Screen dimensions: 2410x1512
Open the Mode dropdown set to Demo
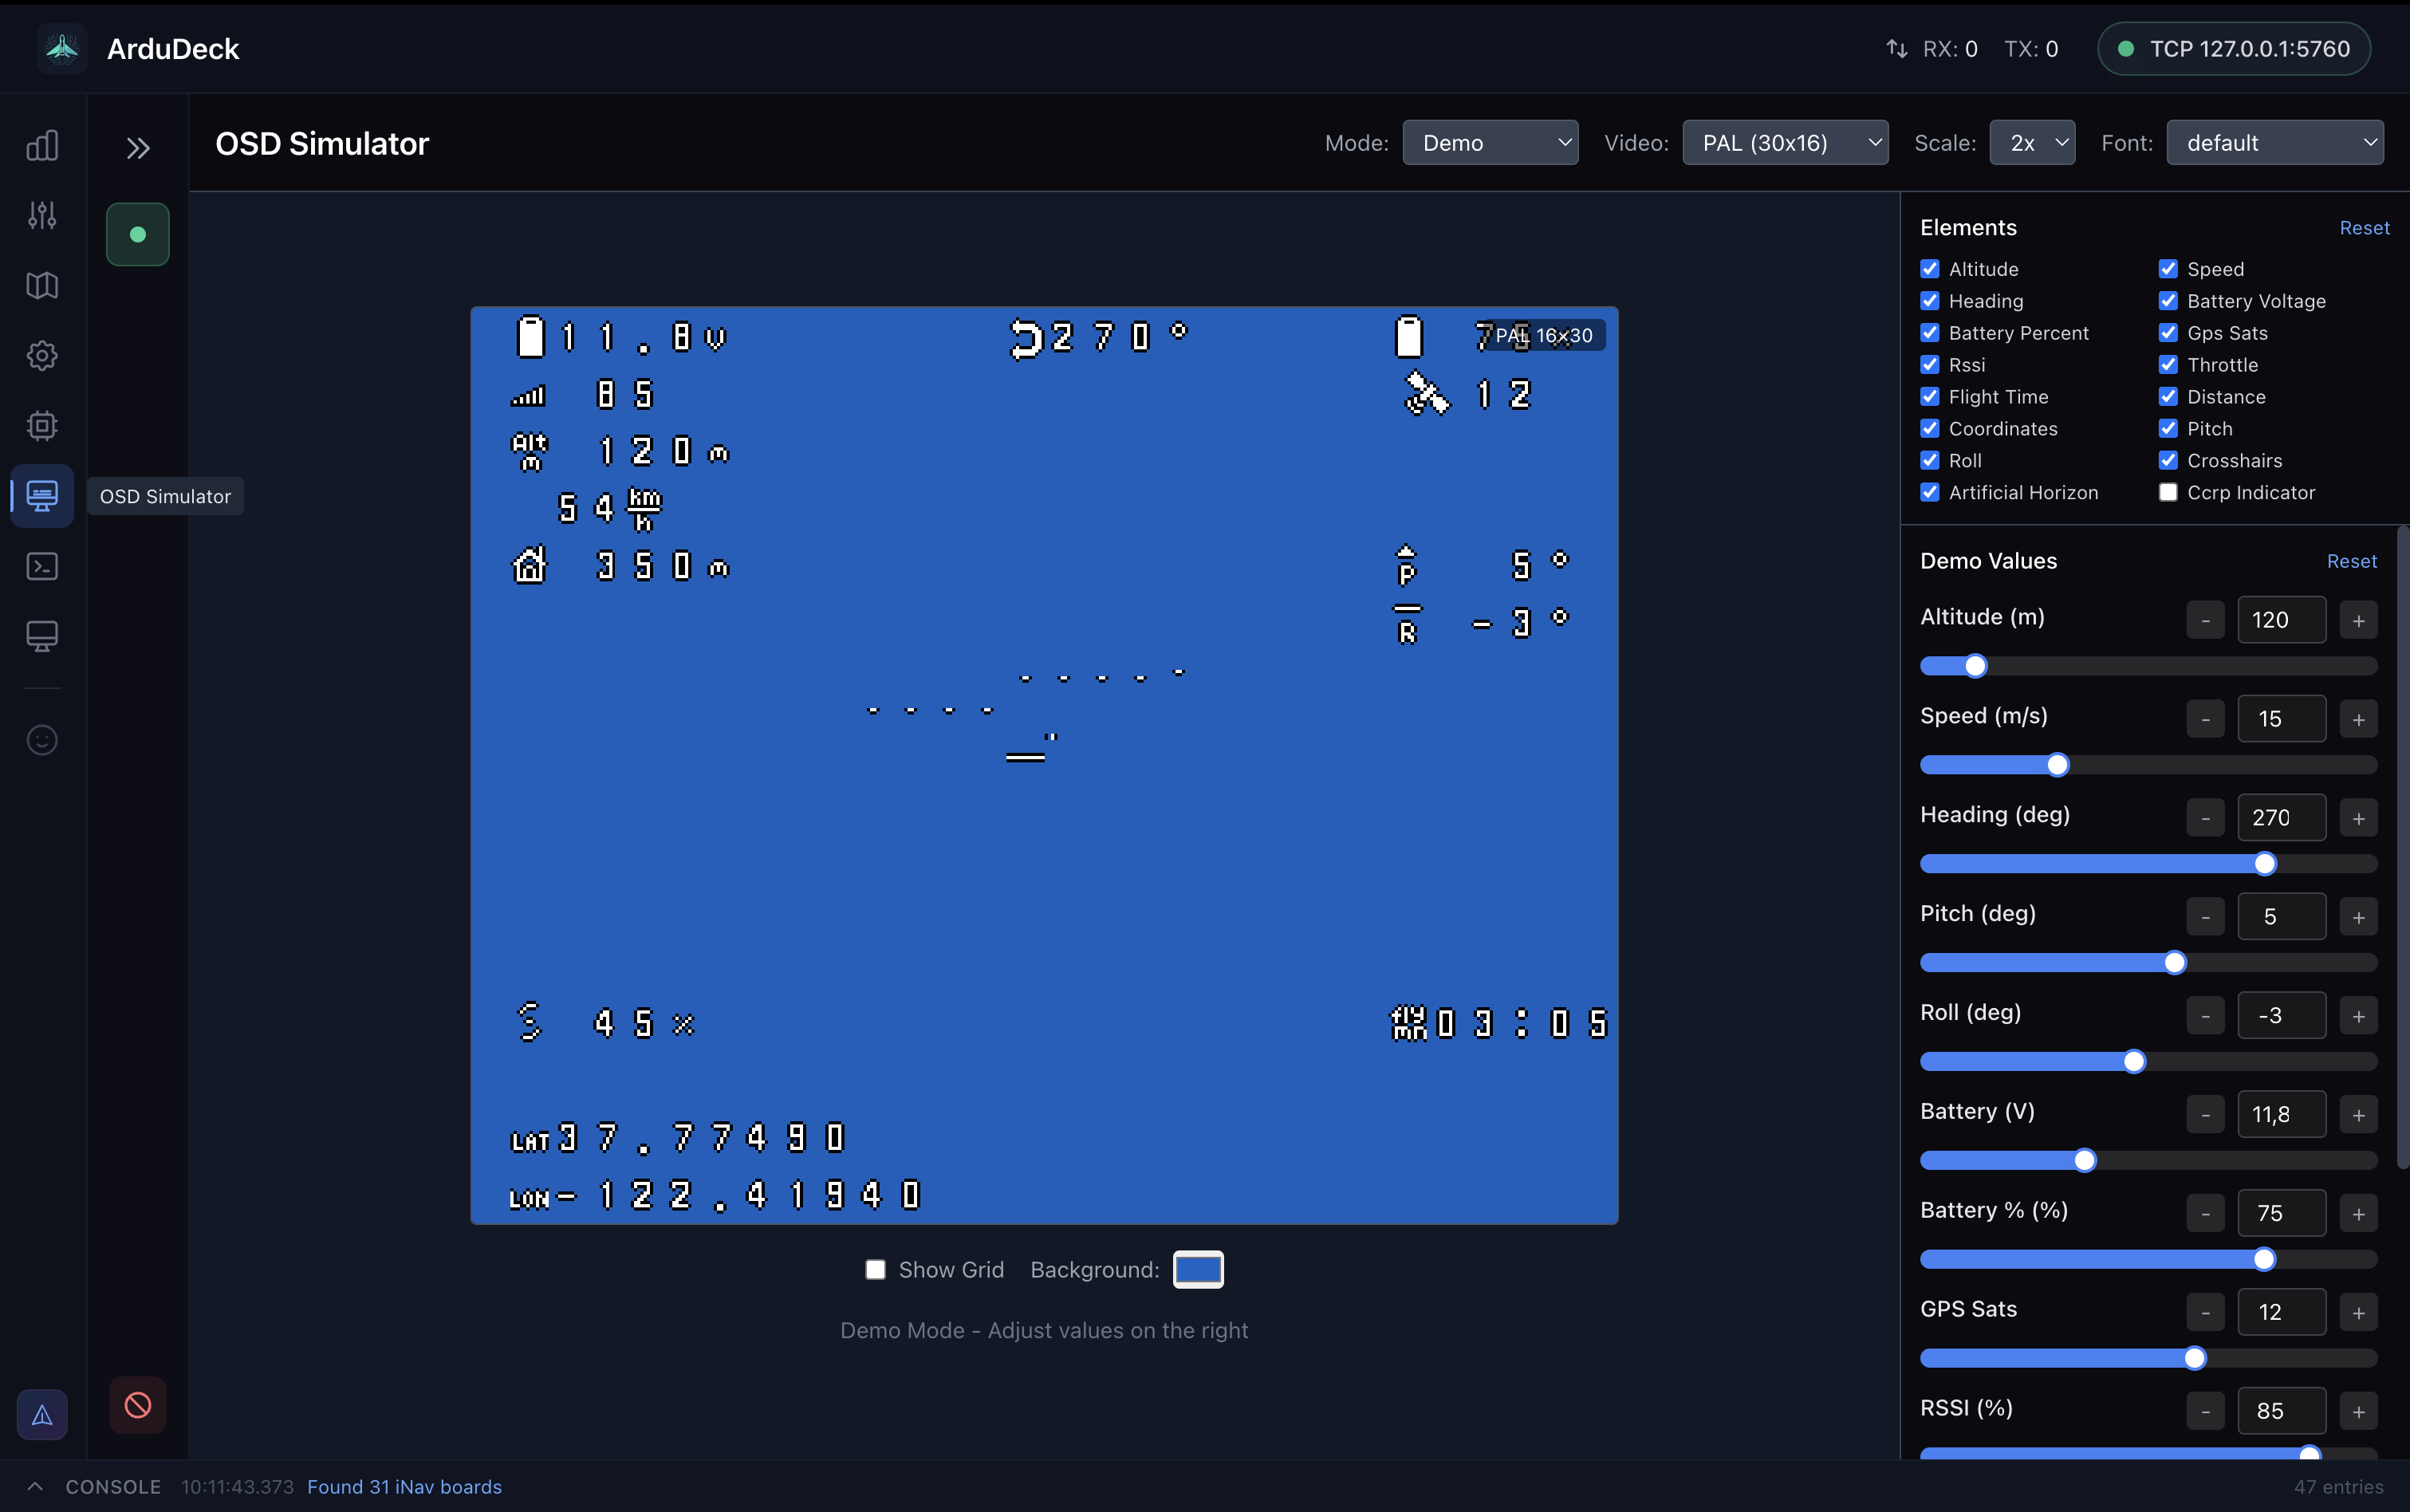(1490, 143)
